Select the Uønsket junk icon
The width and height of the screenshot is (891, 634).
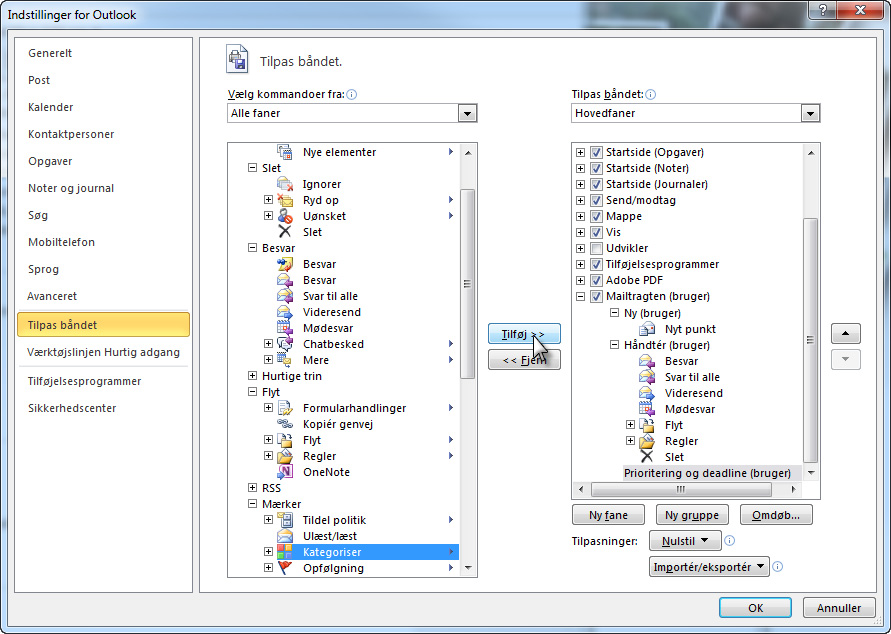click(x=285, y=216)
